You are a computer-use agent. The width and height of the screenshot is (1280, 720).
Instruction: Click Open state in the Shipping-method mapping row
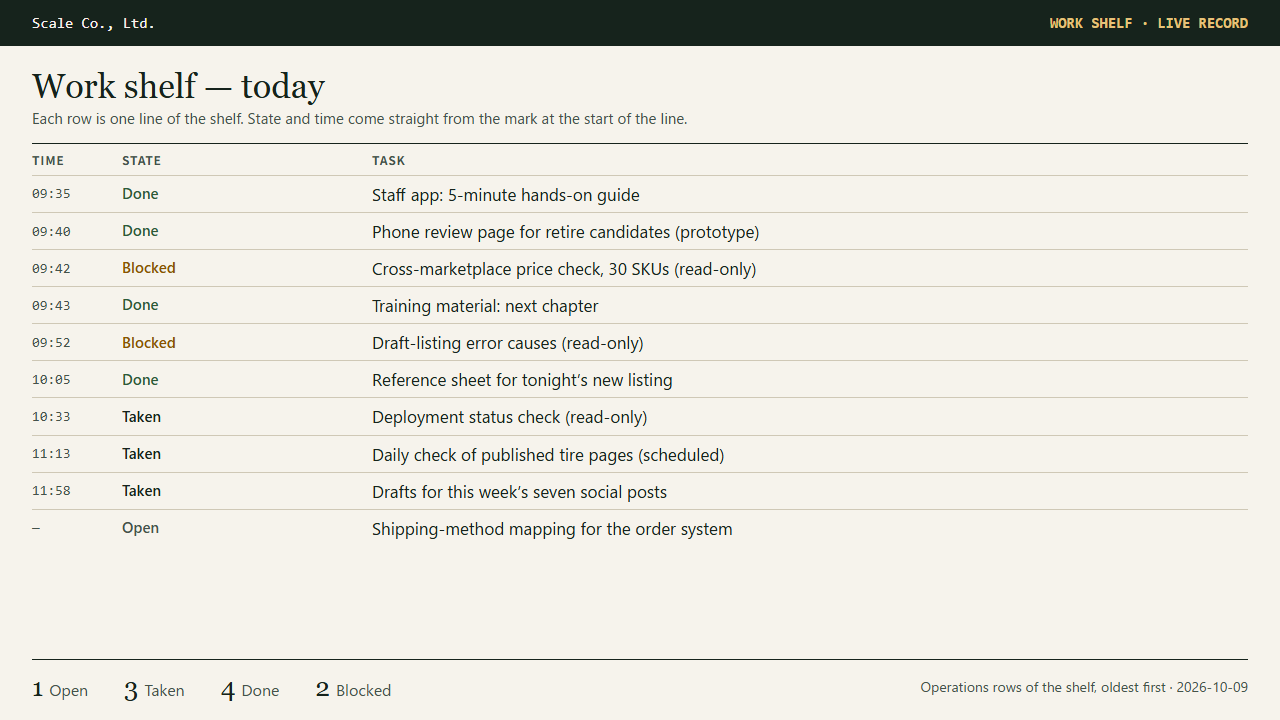point(140,528)
